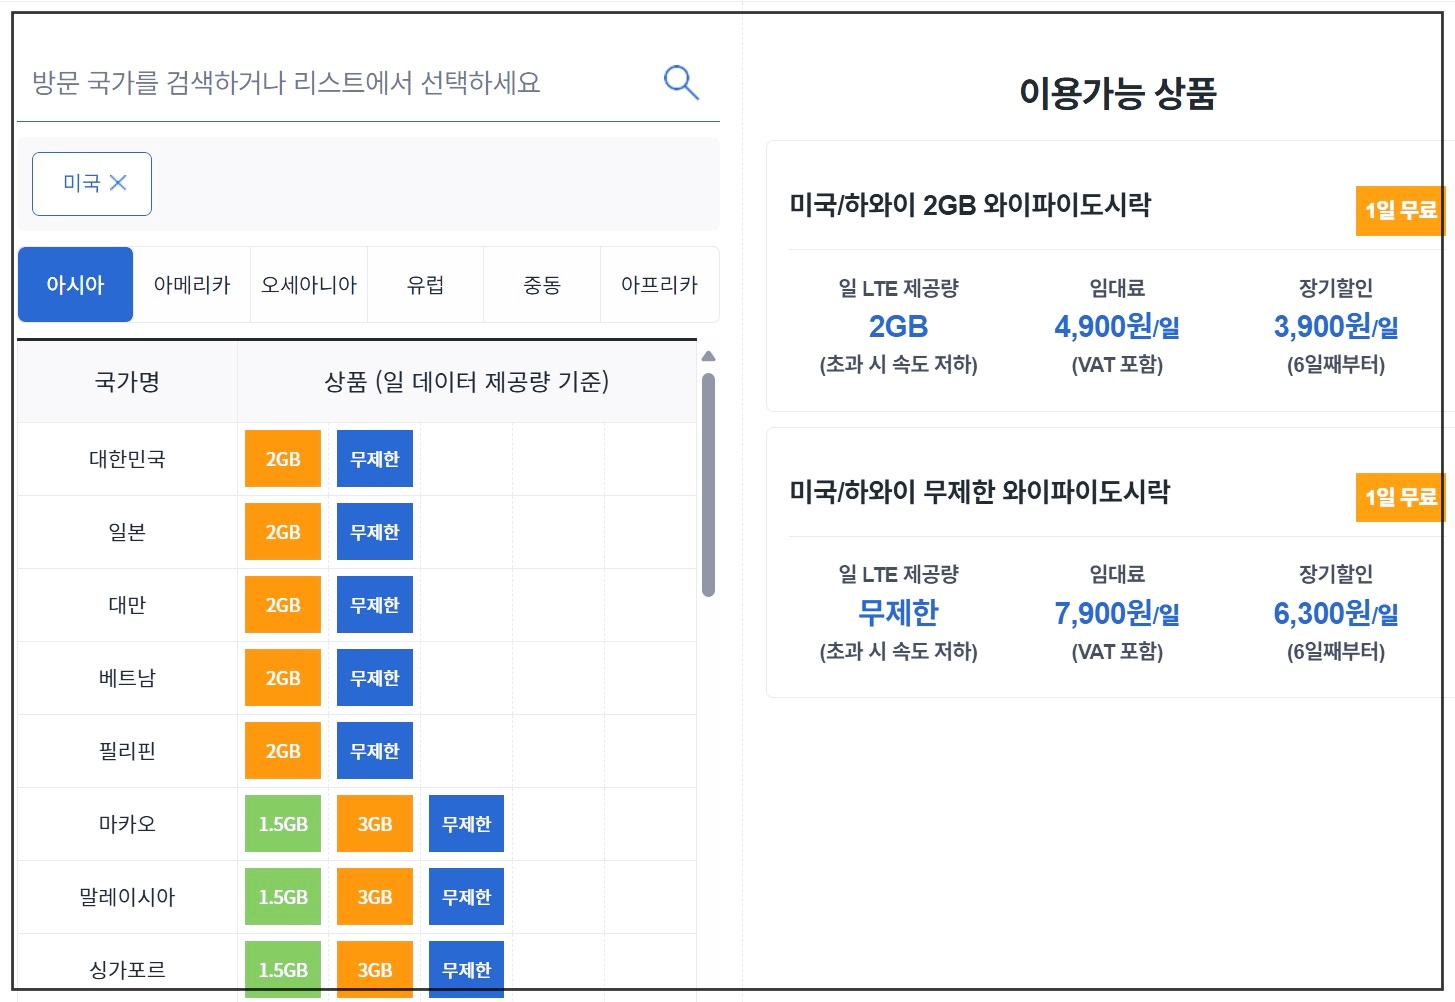Screen dimensions: 1455x1002
Task: Click the 1.5GB badge for 마카오
Action: pos(282,823)
